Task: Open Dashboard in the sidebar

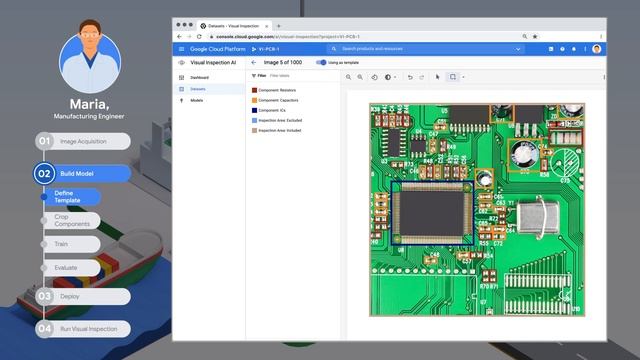Action: coord(209,78)
